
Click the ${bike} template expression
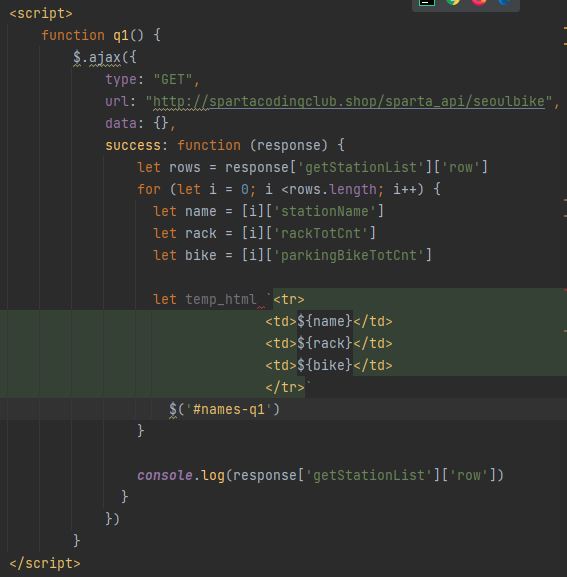325,365
